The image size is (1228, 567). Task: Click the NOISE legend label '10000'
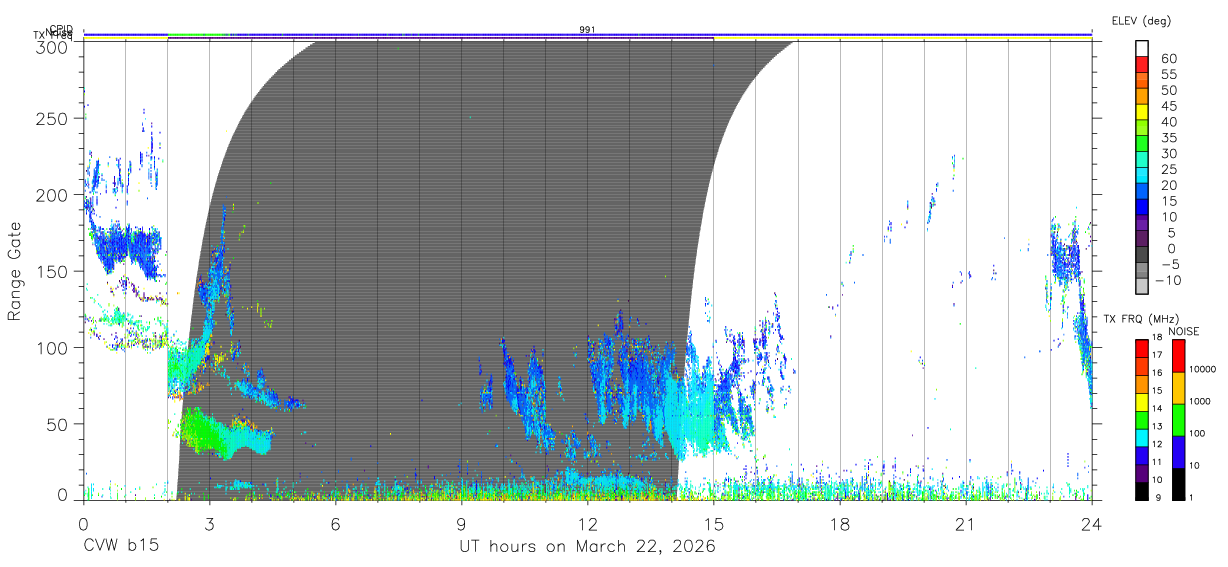pos(1205,369)
